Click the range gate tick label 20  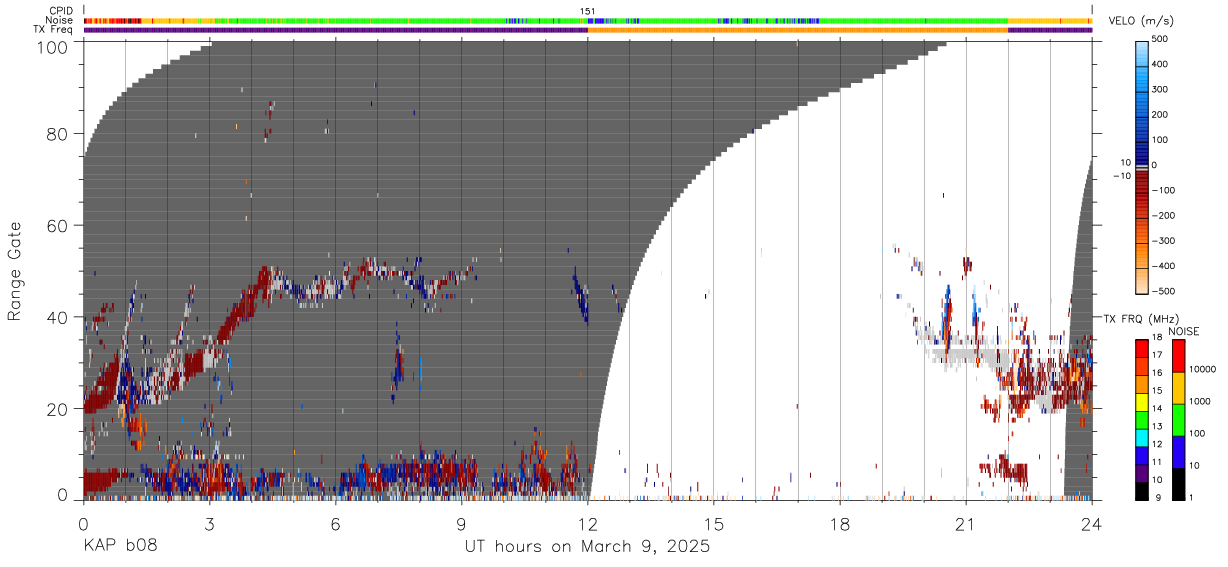[x=58, y=409]
